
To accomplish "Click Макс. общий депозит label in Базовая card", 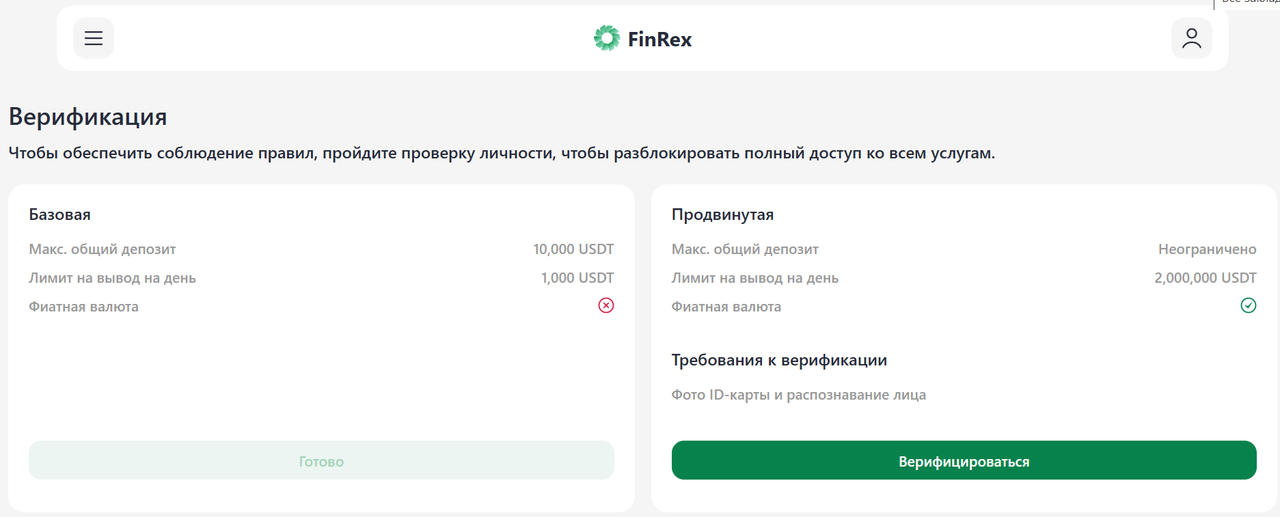I will (102, 249).
